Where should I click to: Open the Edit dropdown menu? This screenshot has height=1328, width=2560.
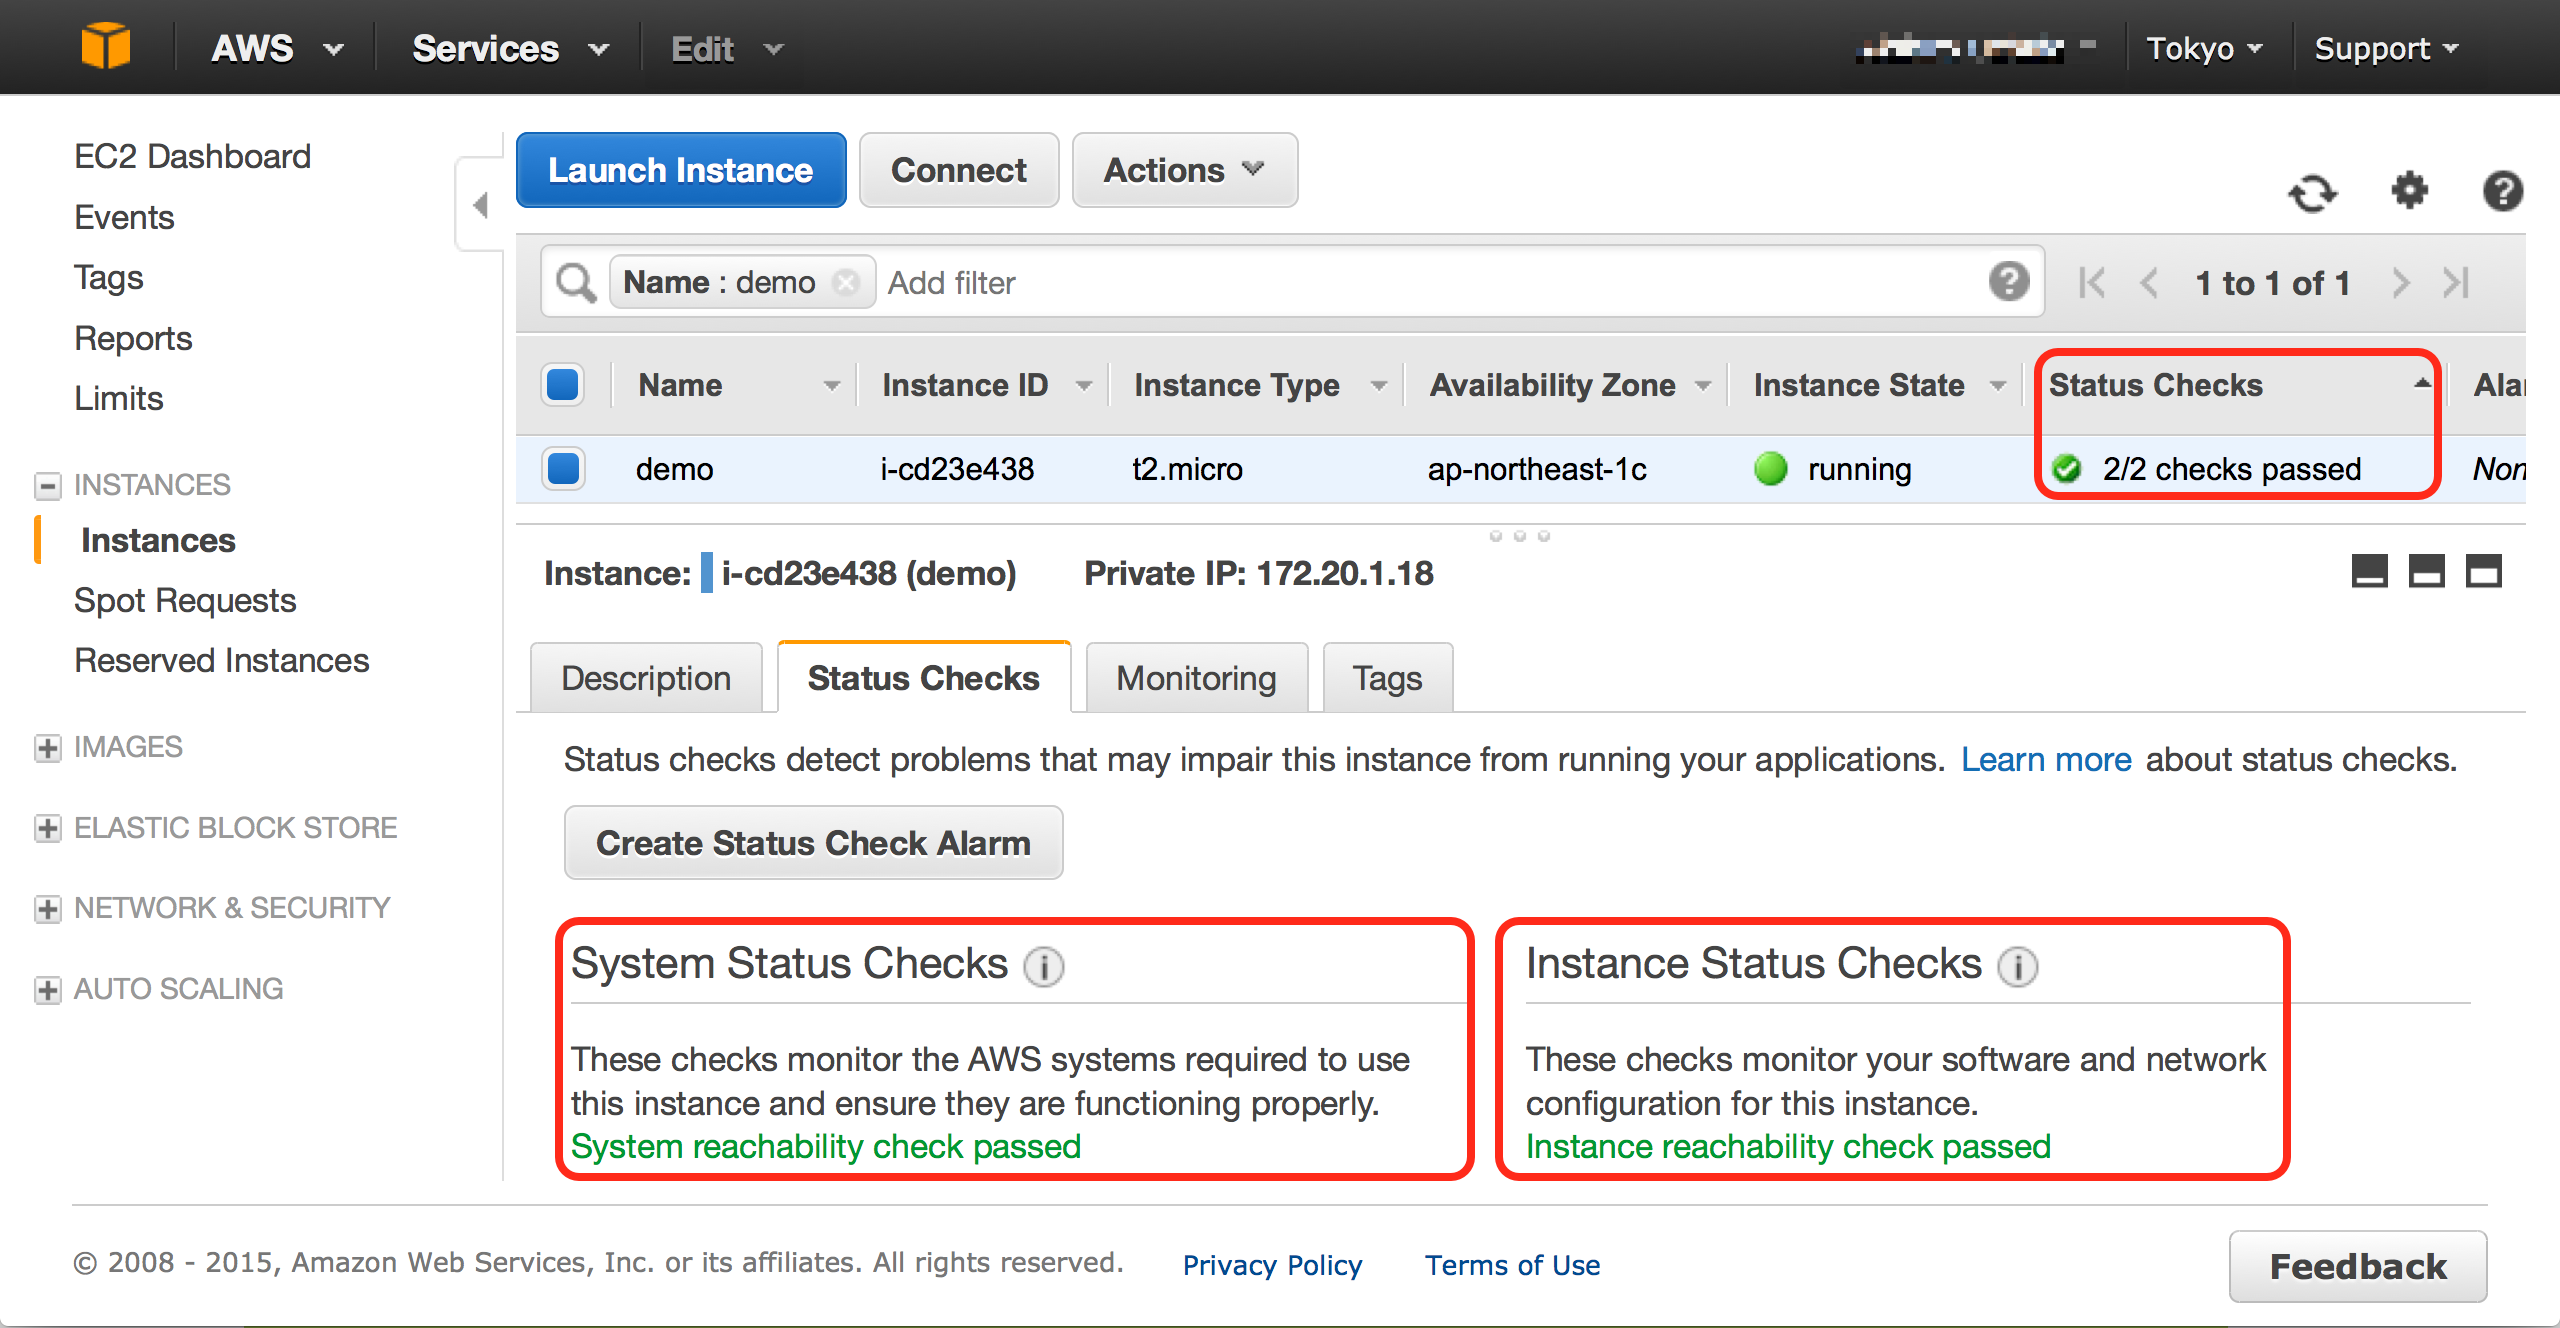click(727, 48)
